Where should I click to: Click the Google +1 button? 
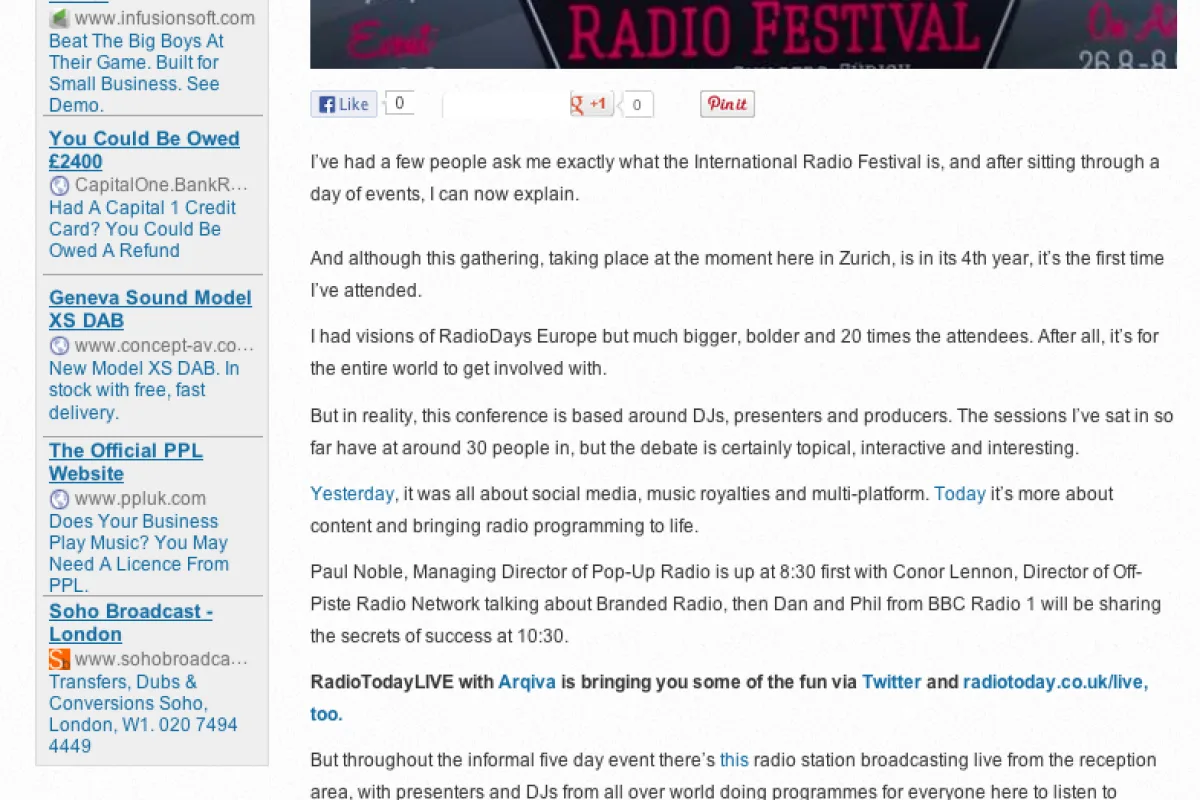coord(591,104)
